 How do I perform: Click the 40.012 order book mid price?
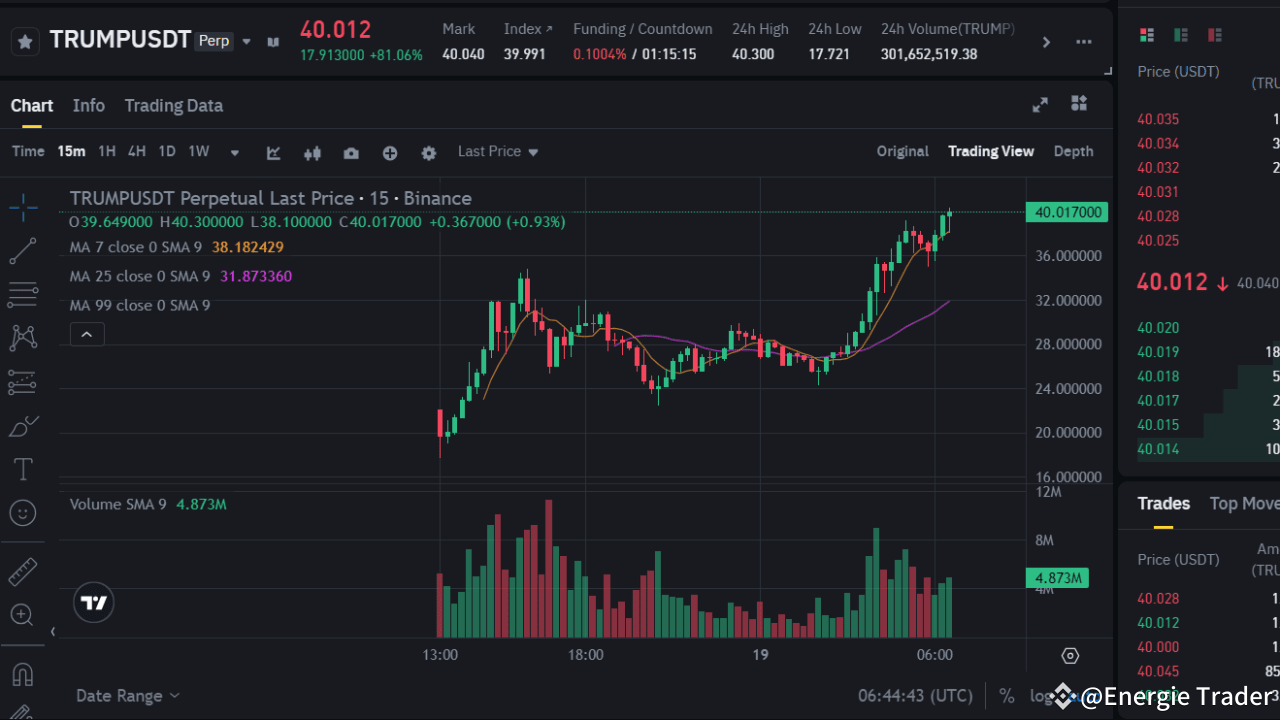(1172, 282)
